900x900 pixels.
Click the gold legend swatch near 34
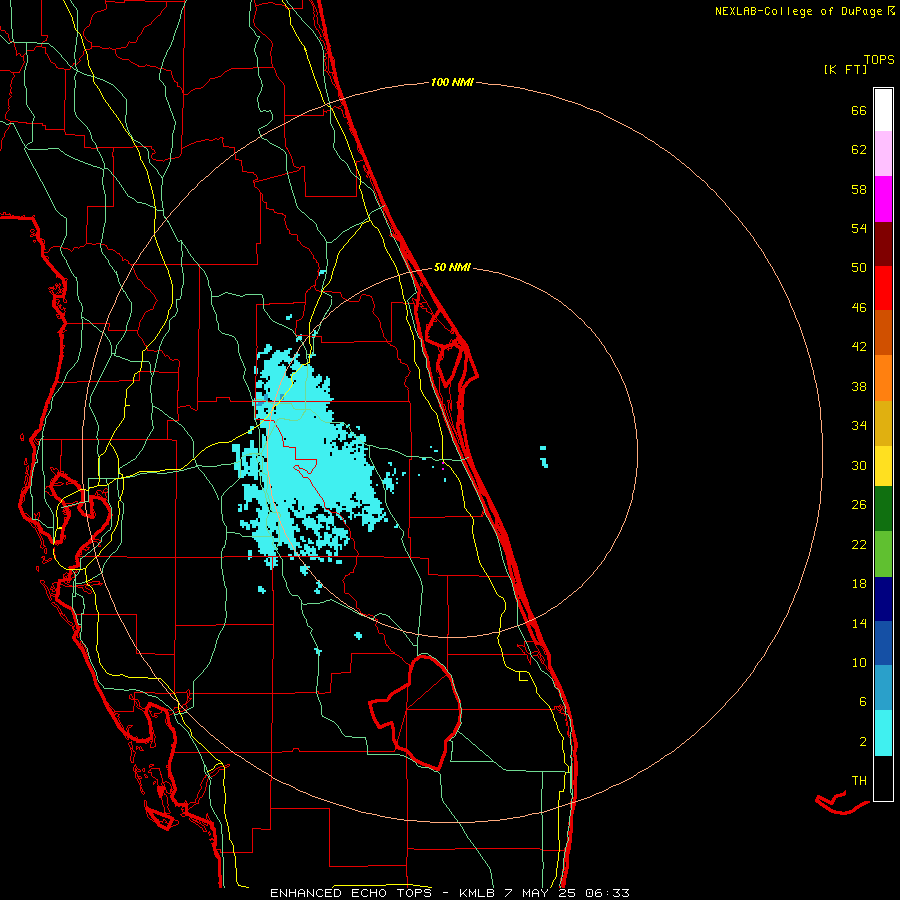883,423
